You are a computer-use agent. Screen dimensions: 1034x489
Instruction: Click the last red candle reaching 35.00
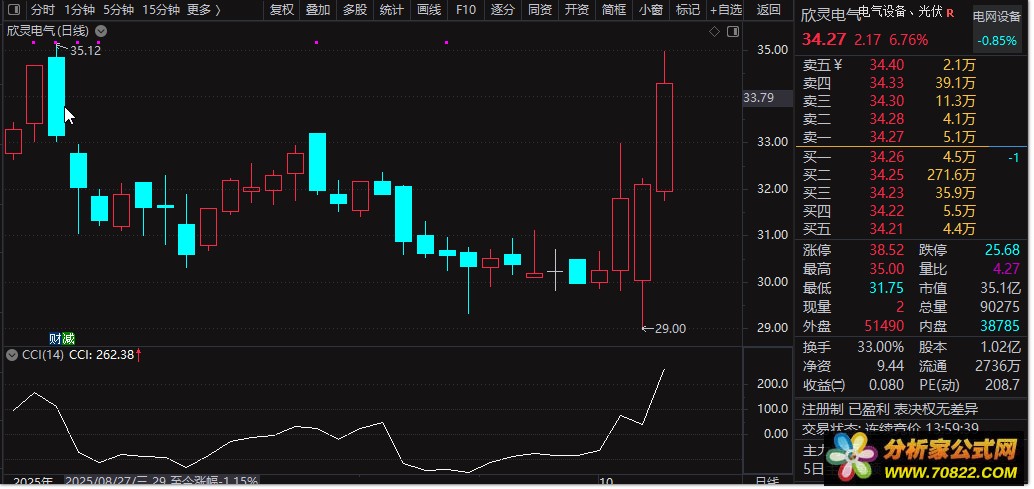[x=664, y=137]
